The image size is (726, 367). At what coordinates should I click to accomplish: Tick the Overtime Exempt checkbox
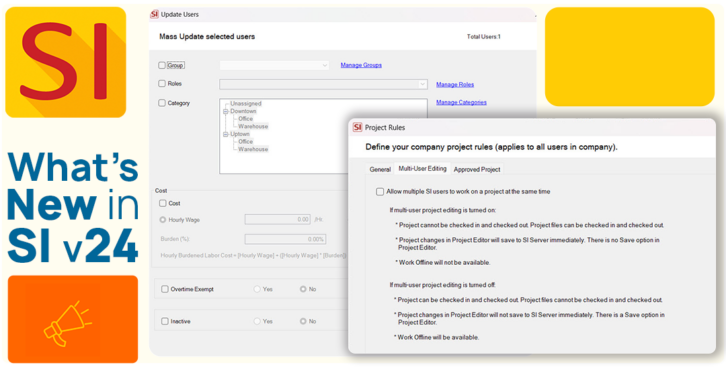tap(164, 289)
